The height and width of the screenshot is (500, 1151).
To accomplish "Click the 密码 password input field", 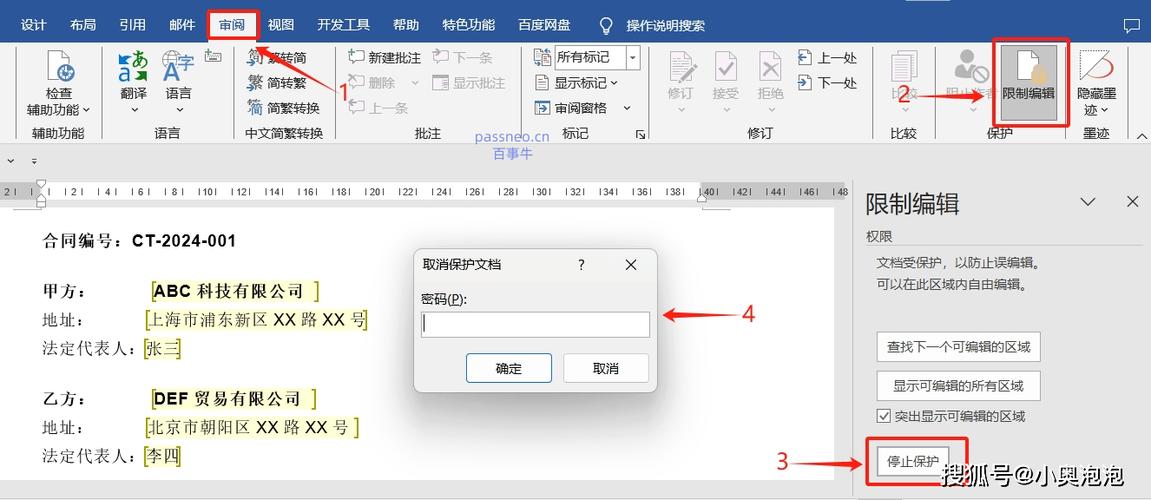I will click(x=536, y=325).
